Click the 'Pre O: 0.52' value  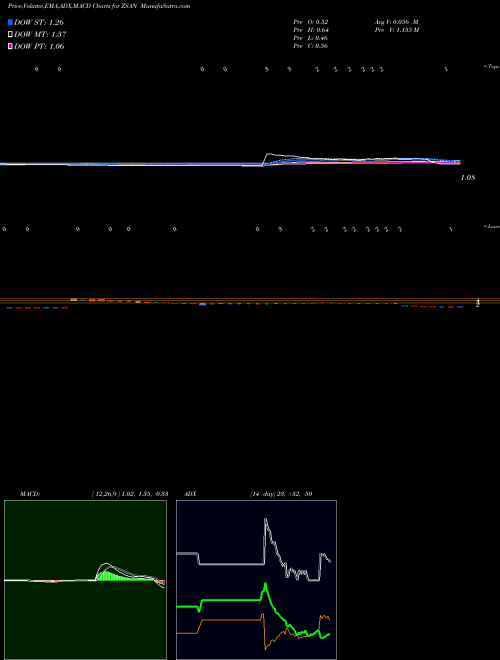pyautogui.click(x=311, y=22)
